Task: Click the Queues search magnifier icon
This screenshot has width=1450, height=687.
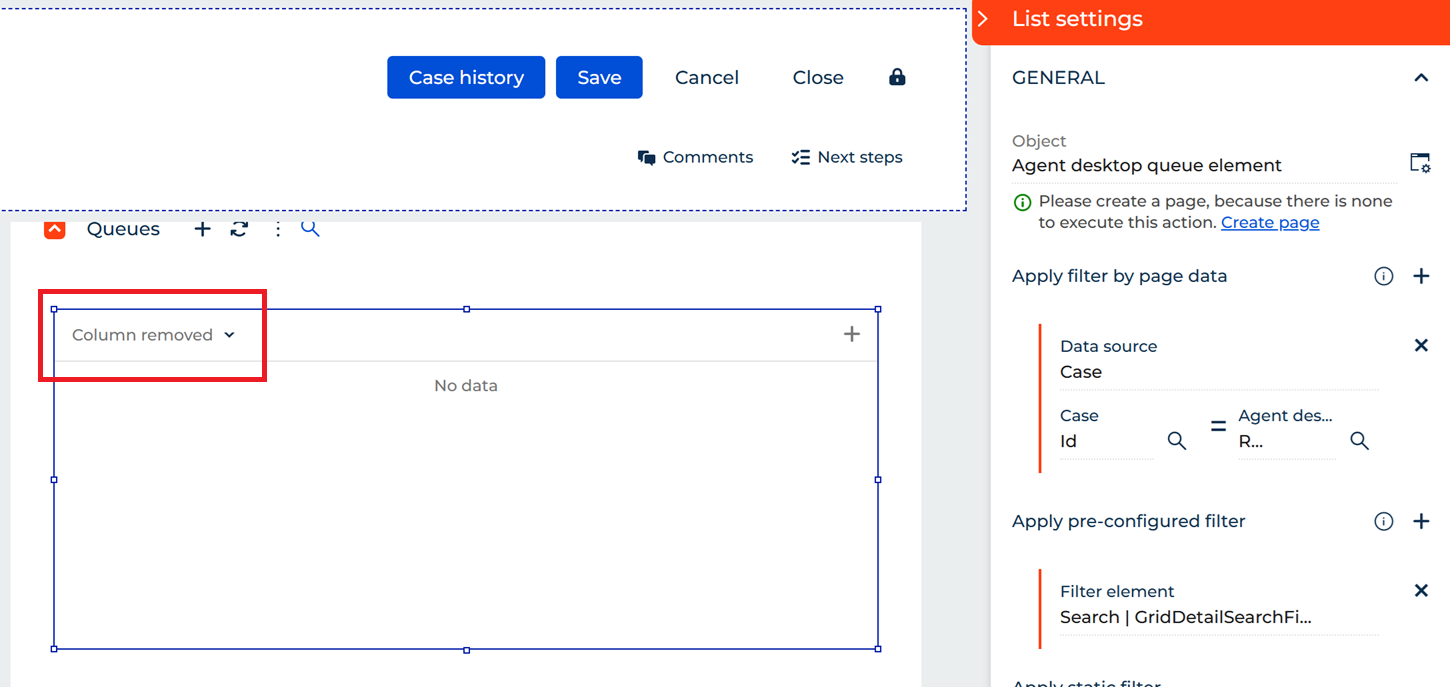Action: [310, 229]
